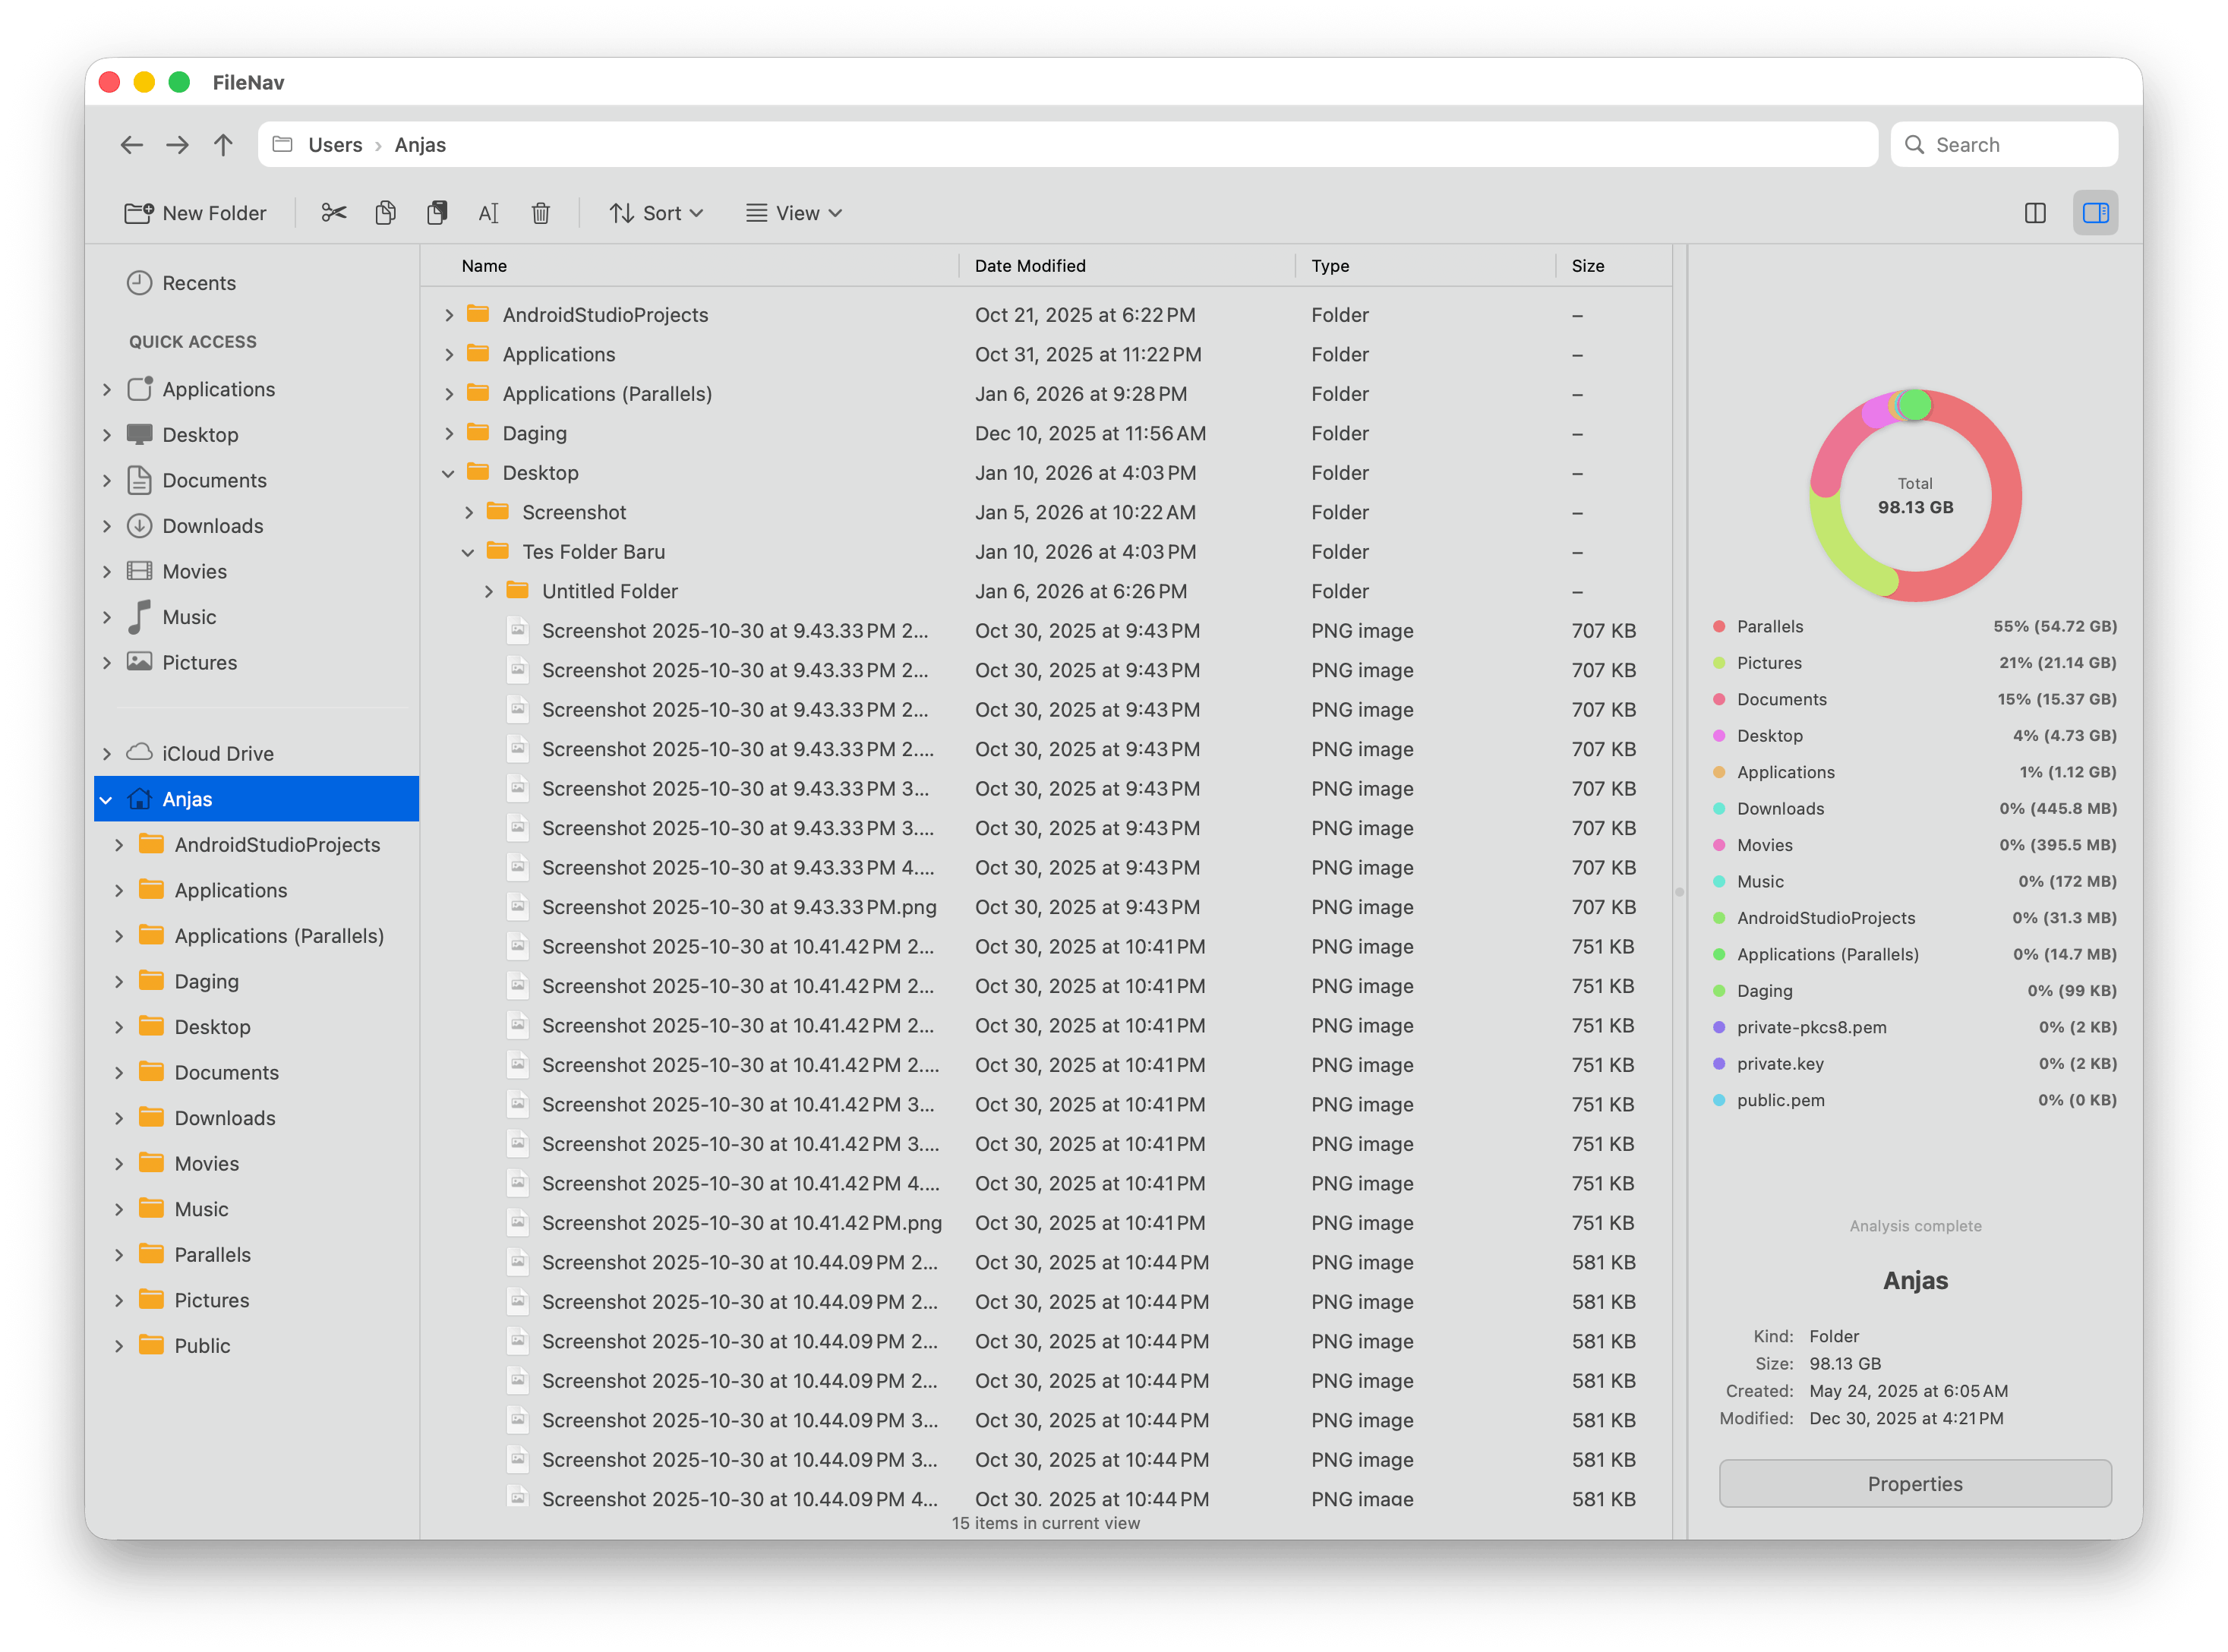
Task: Open the Sort dropdown
Action: [x=657, y=213]
